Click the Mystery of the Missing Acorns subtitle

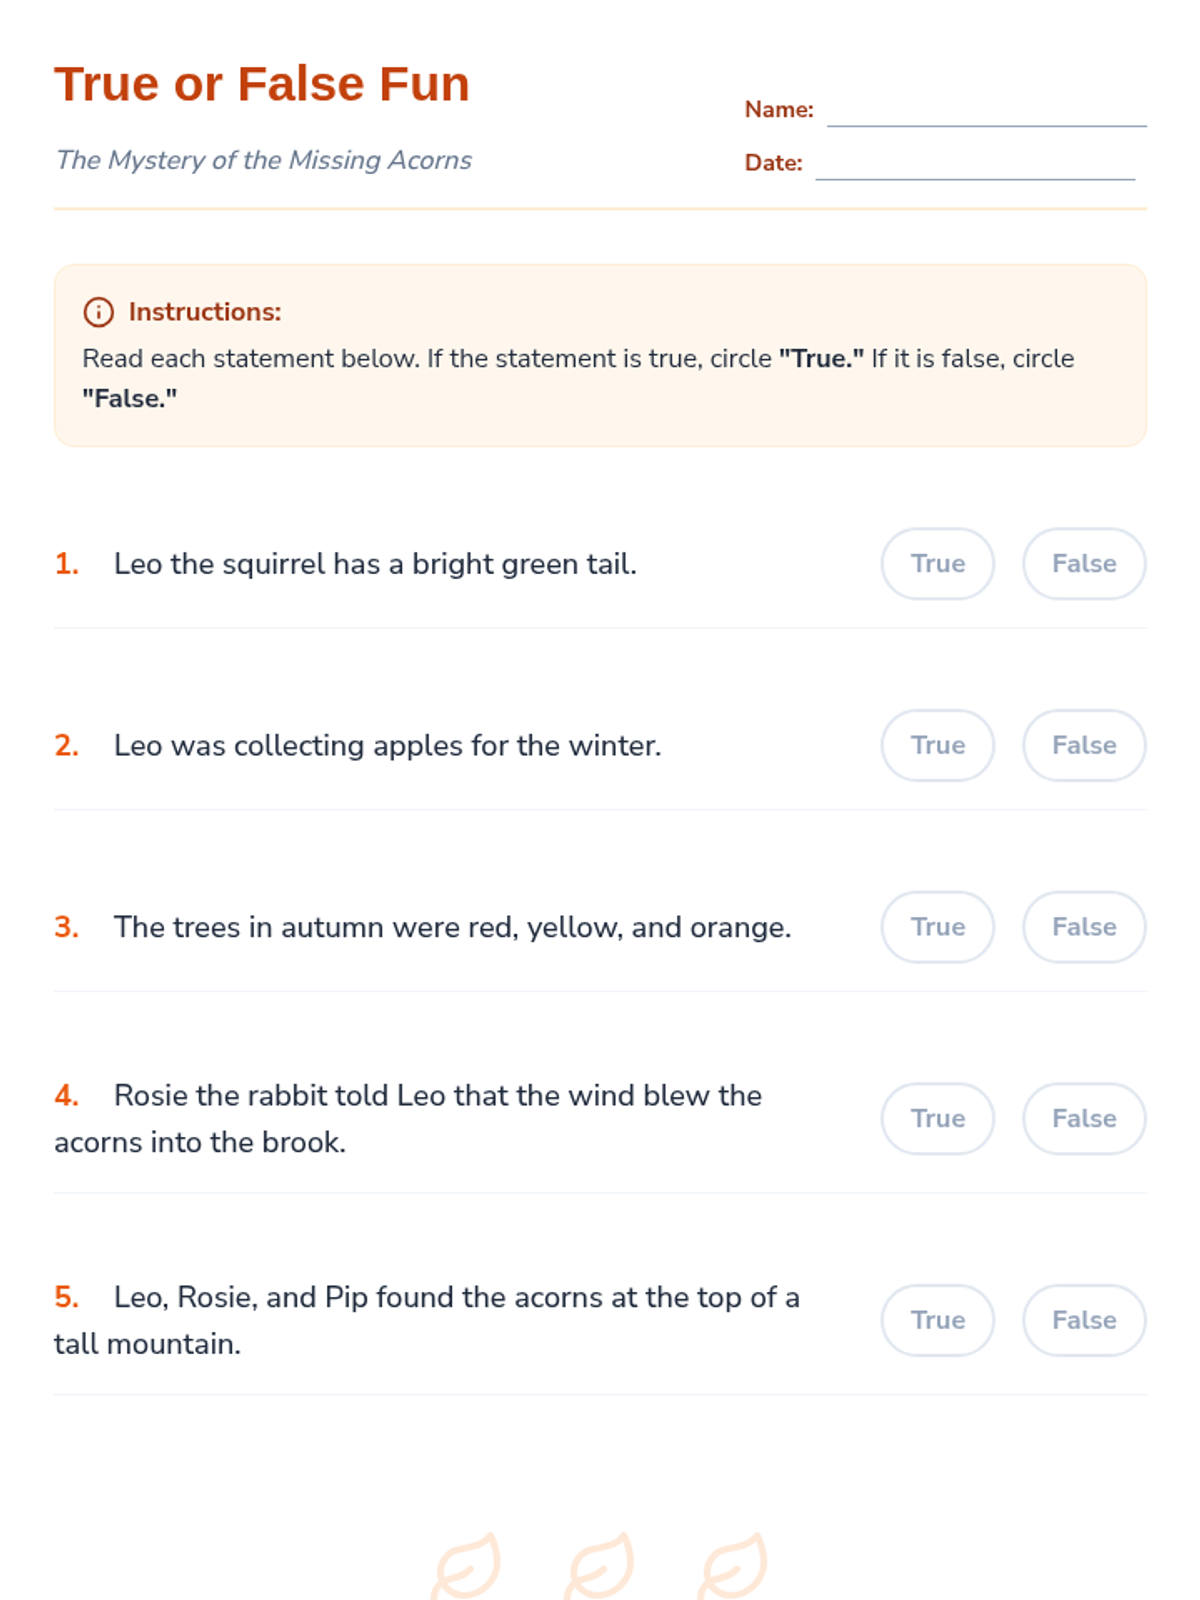click(264, 160)
